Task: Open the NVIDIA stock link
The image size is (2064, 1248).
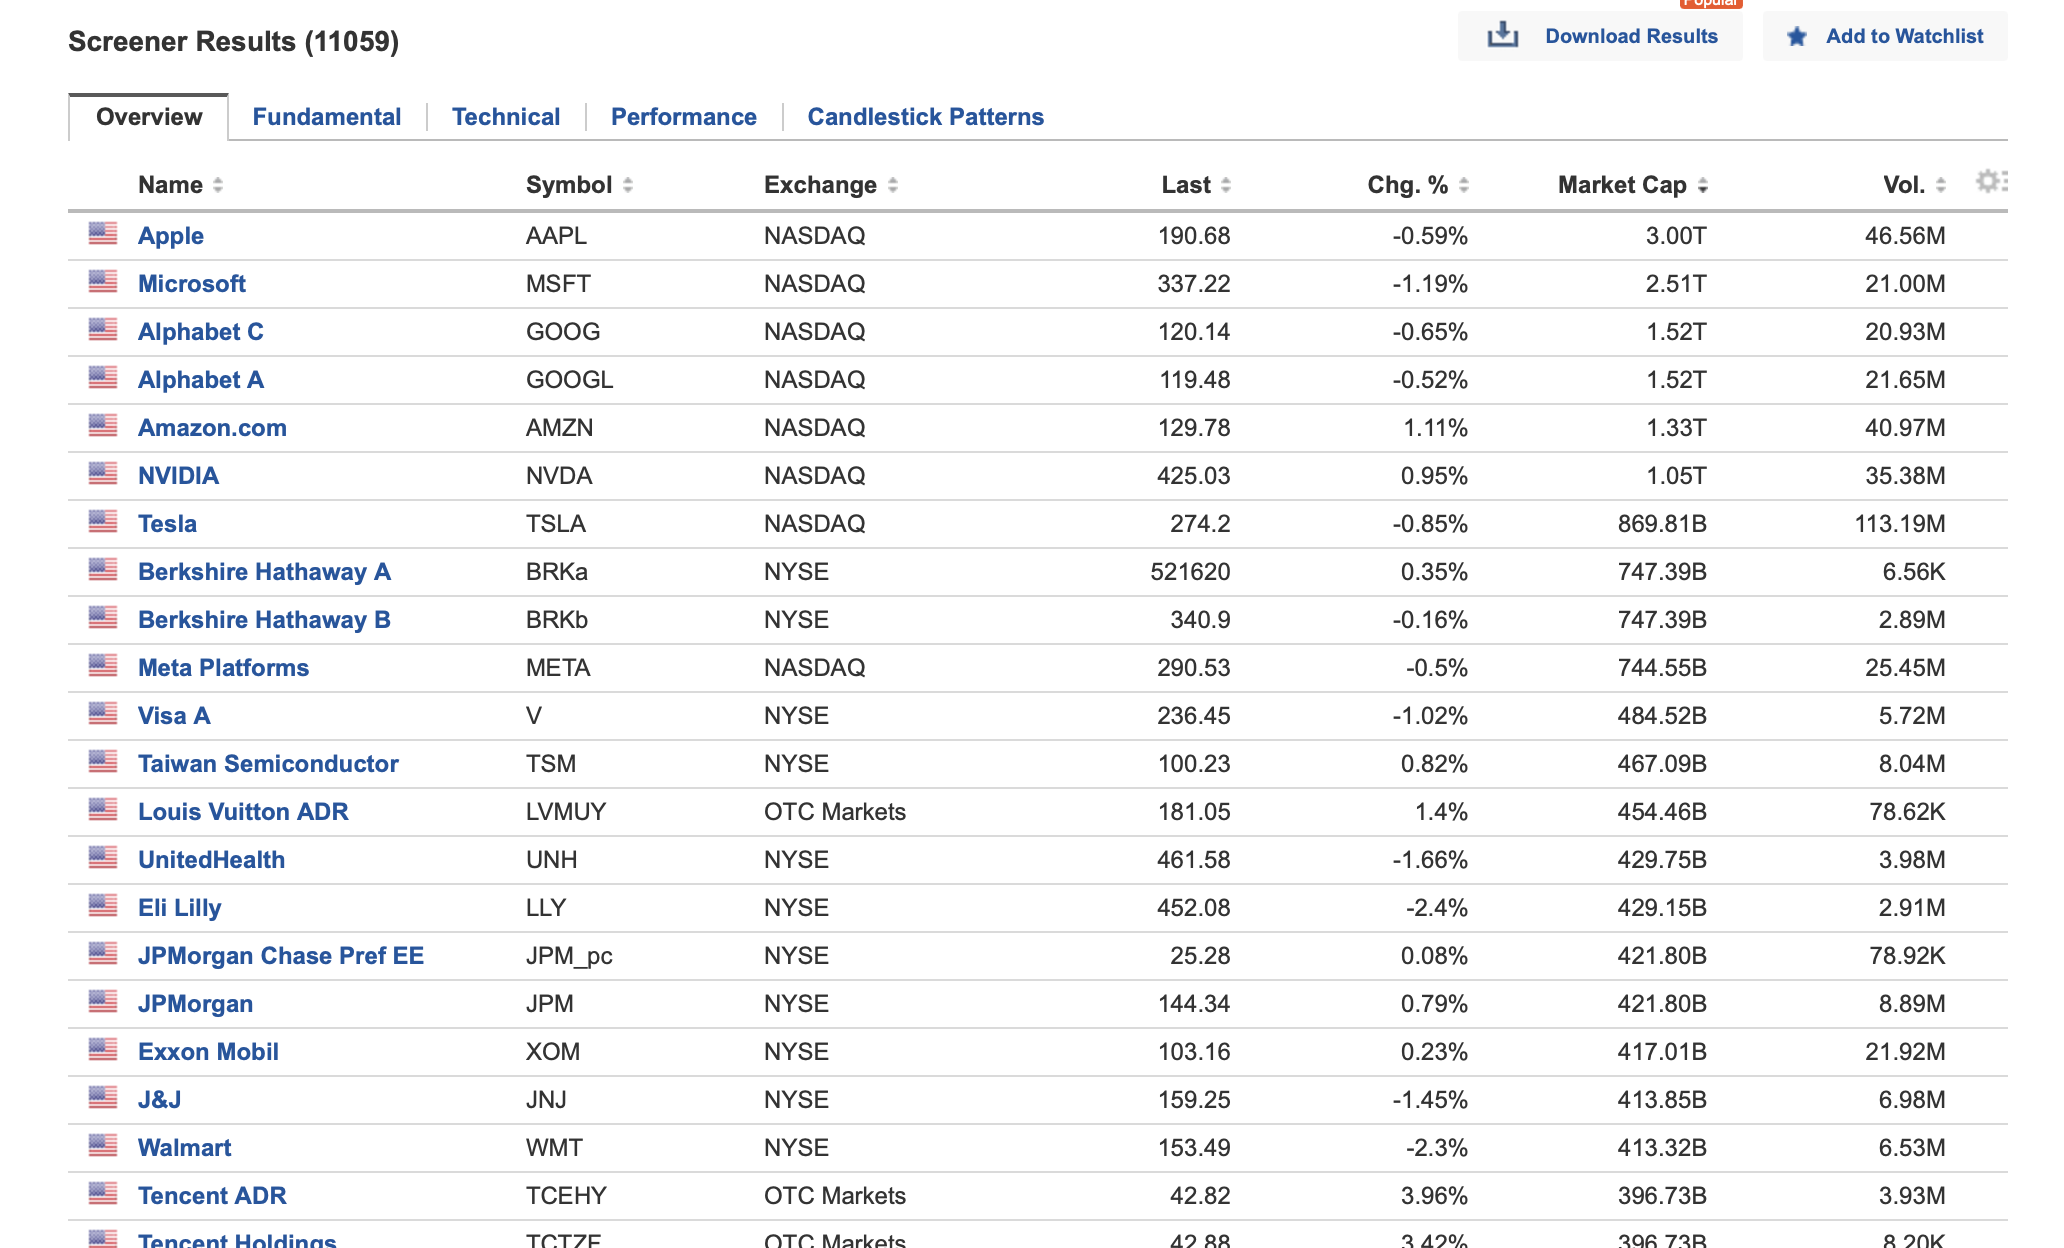Action: pyautogui.click(x=178, y=475)
